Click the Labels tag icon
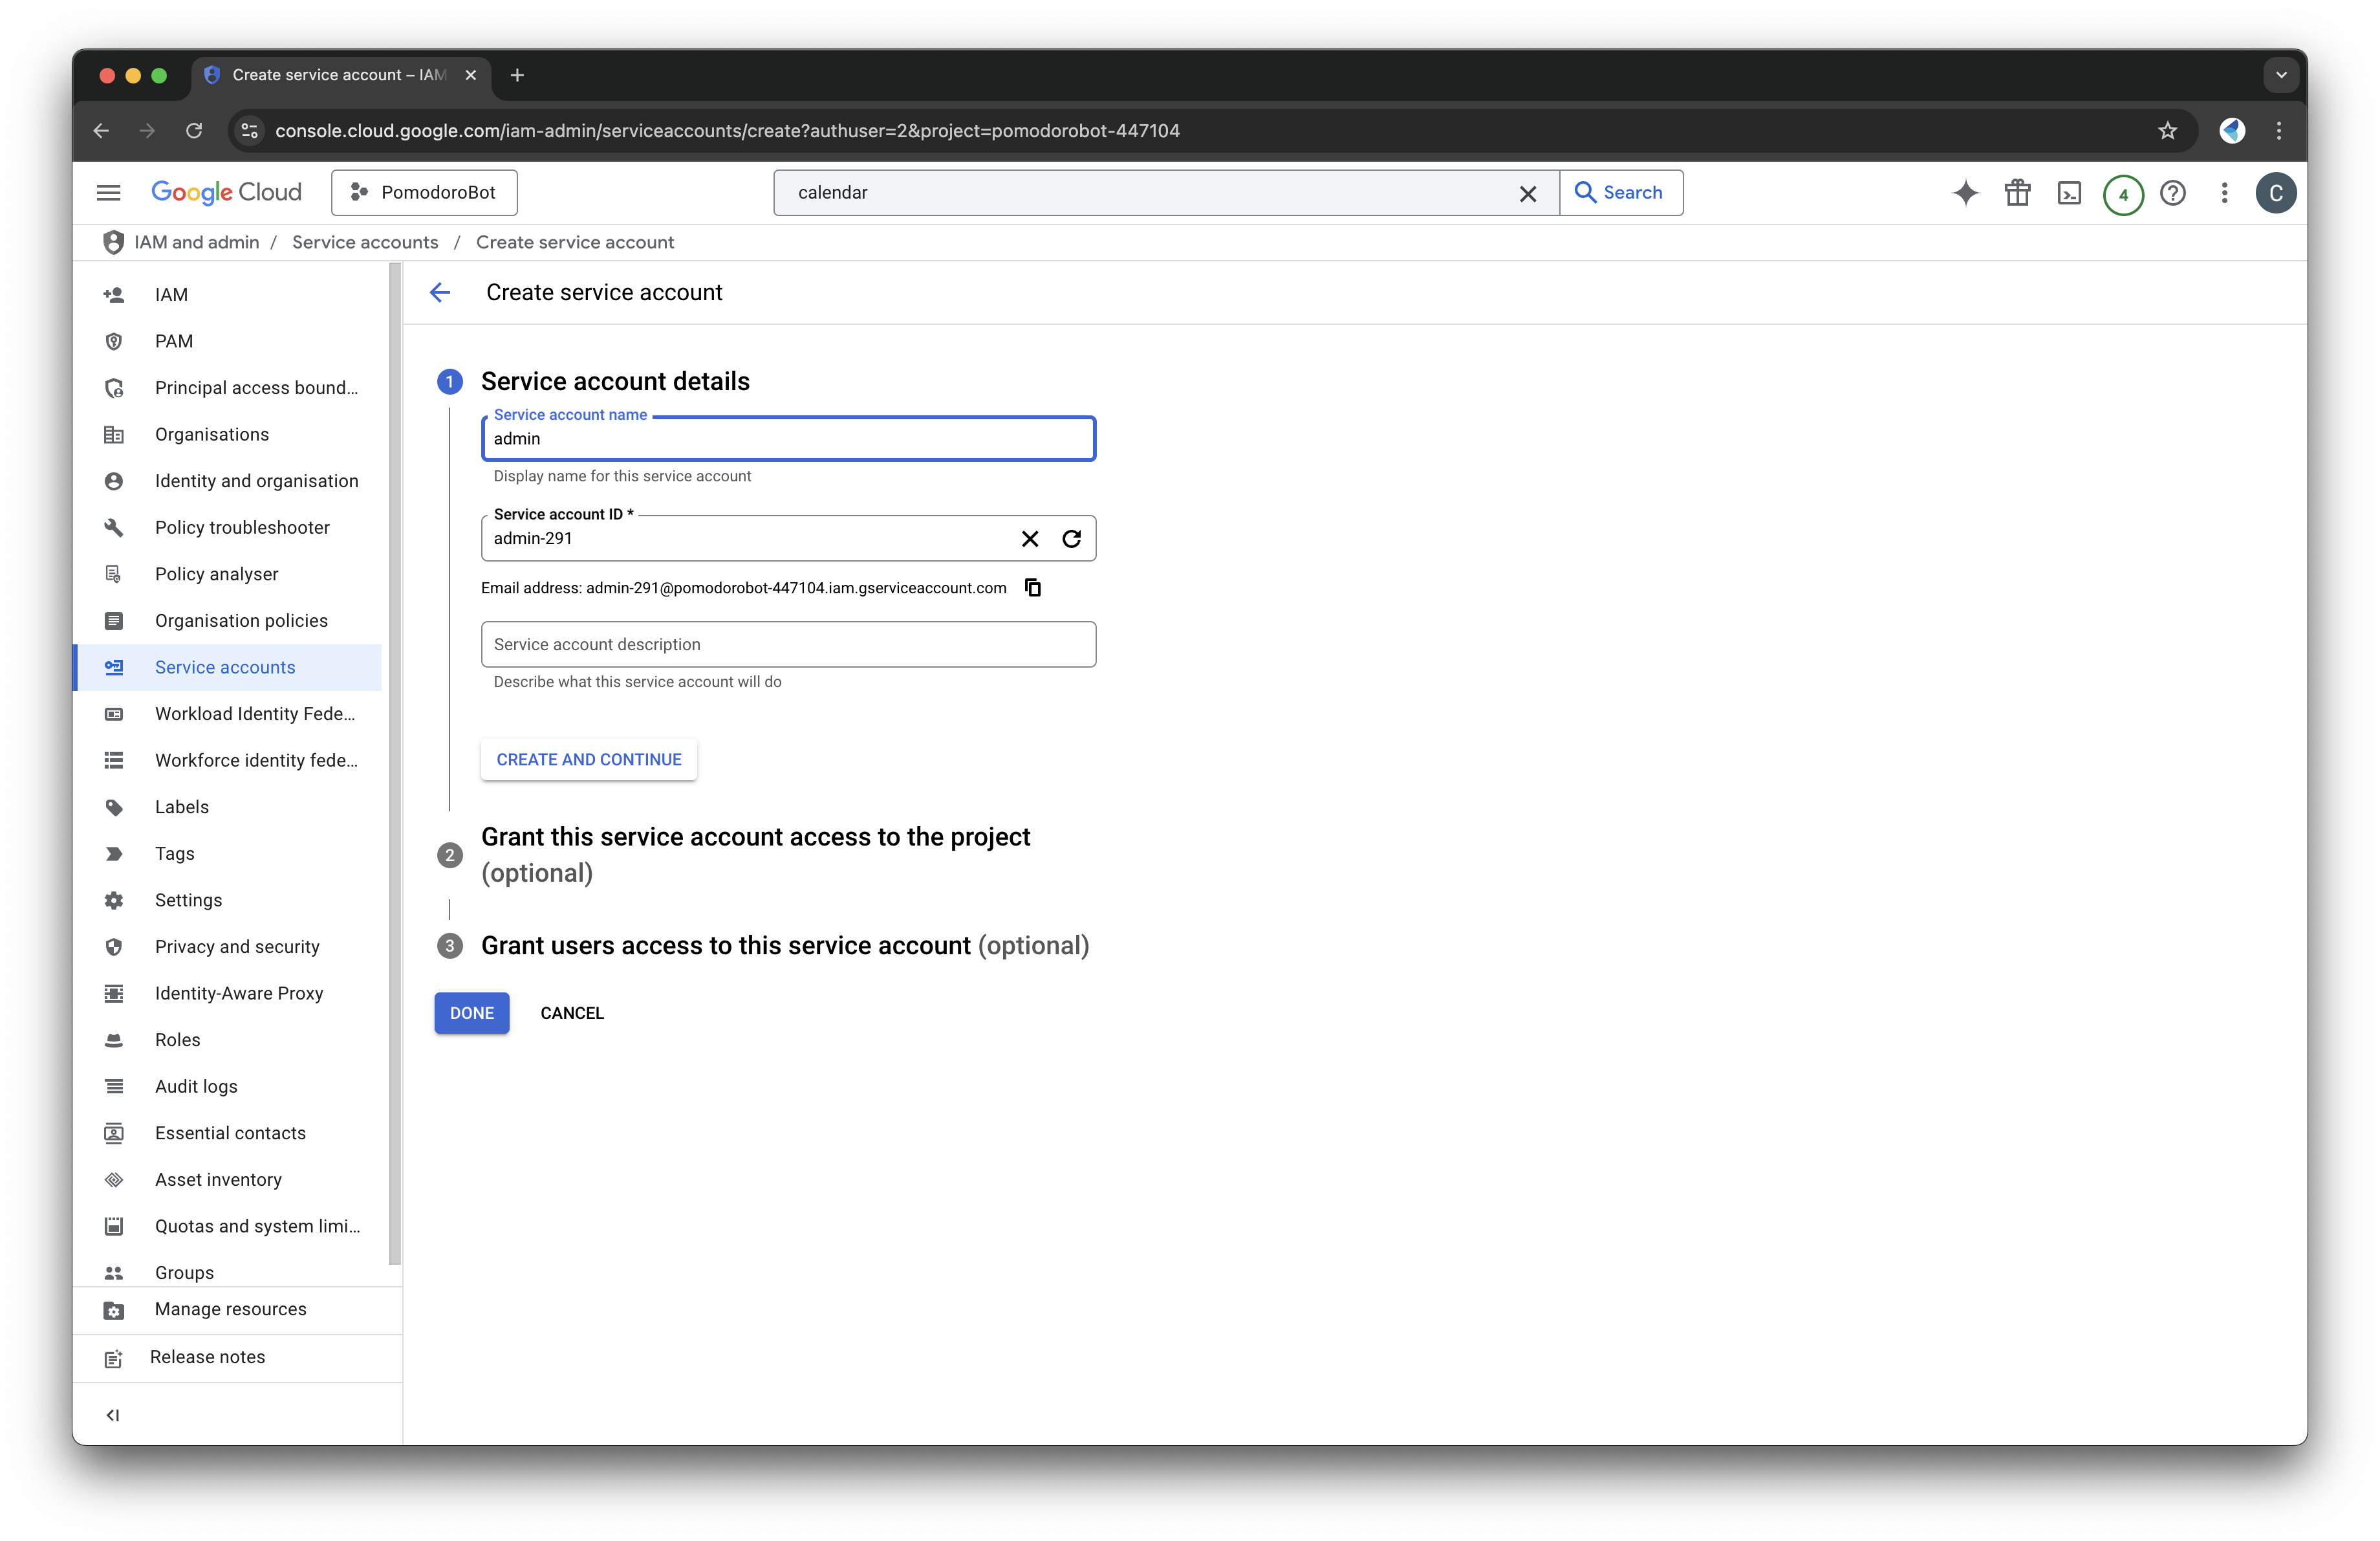The height and width of the screenshot is (1541, 2380). pyautogui.click(x=114, y=807)
